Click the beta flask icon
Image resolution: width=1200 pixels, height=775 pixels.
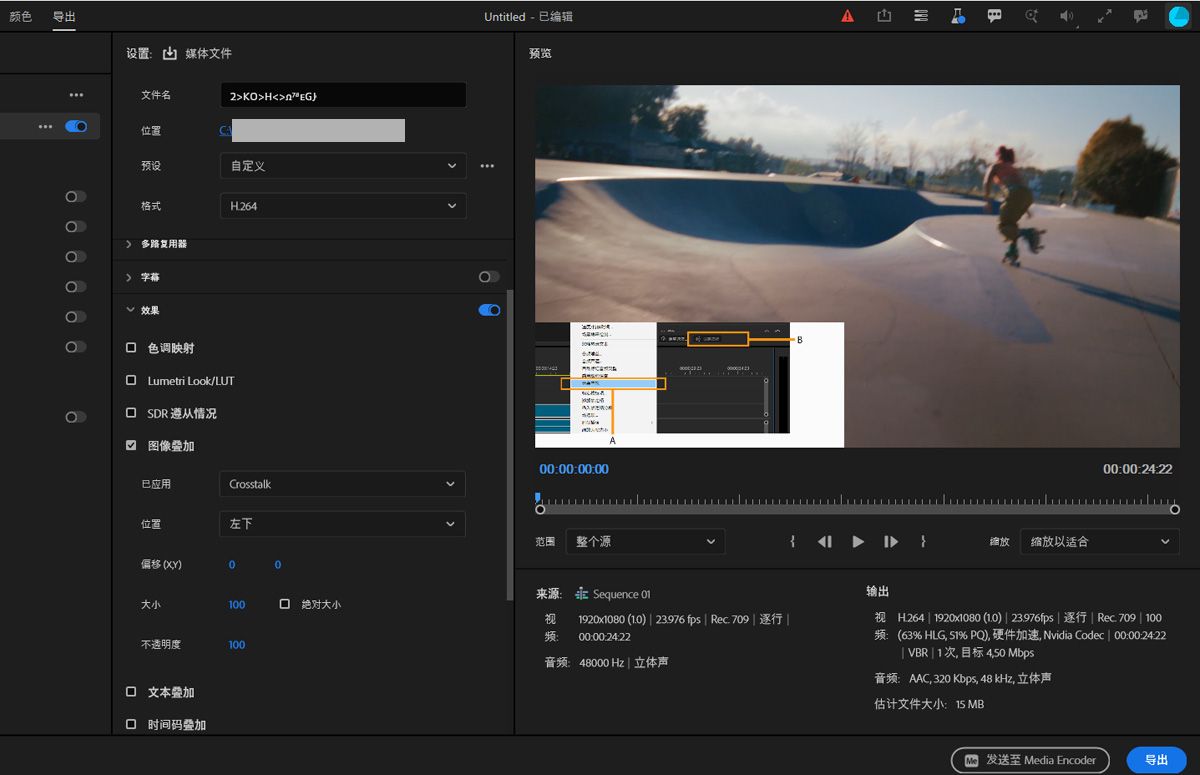point(958,16)
